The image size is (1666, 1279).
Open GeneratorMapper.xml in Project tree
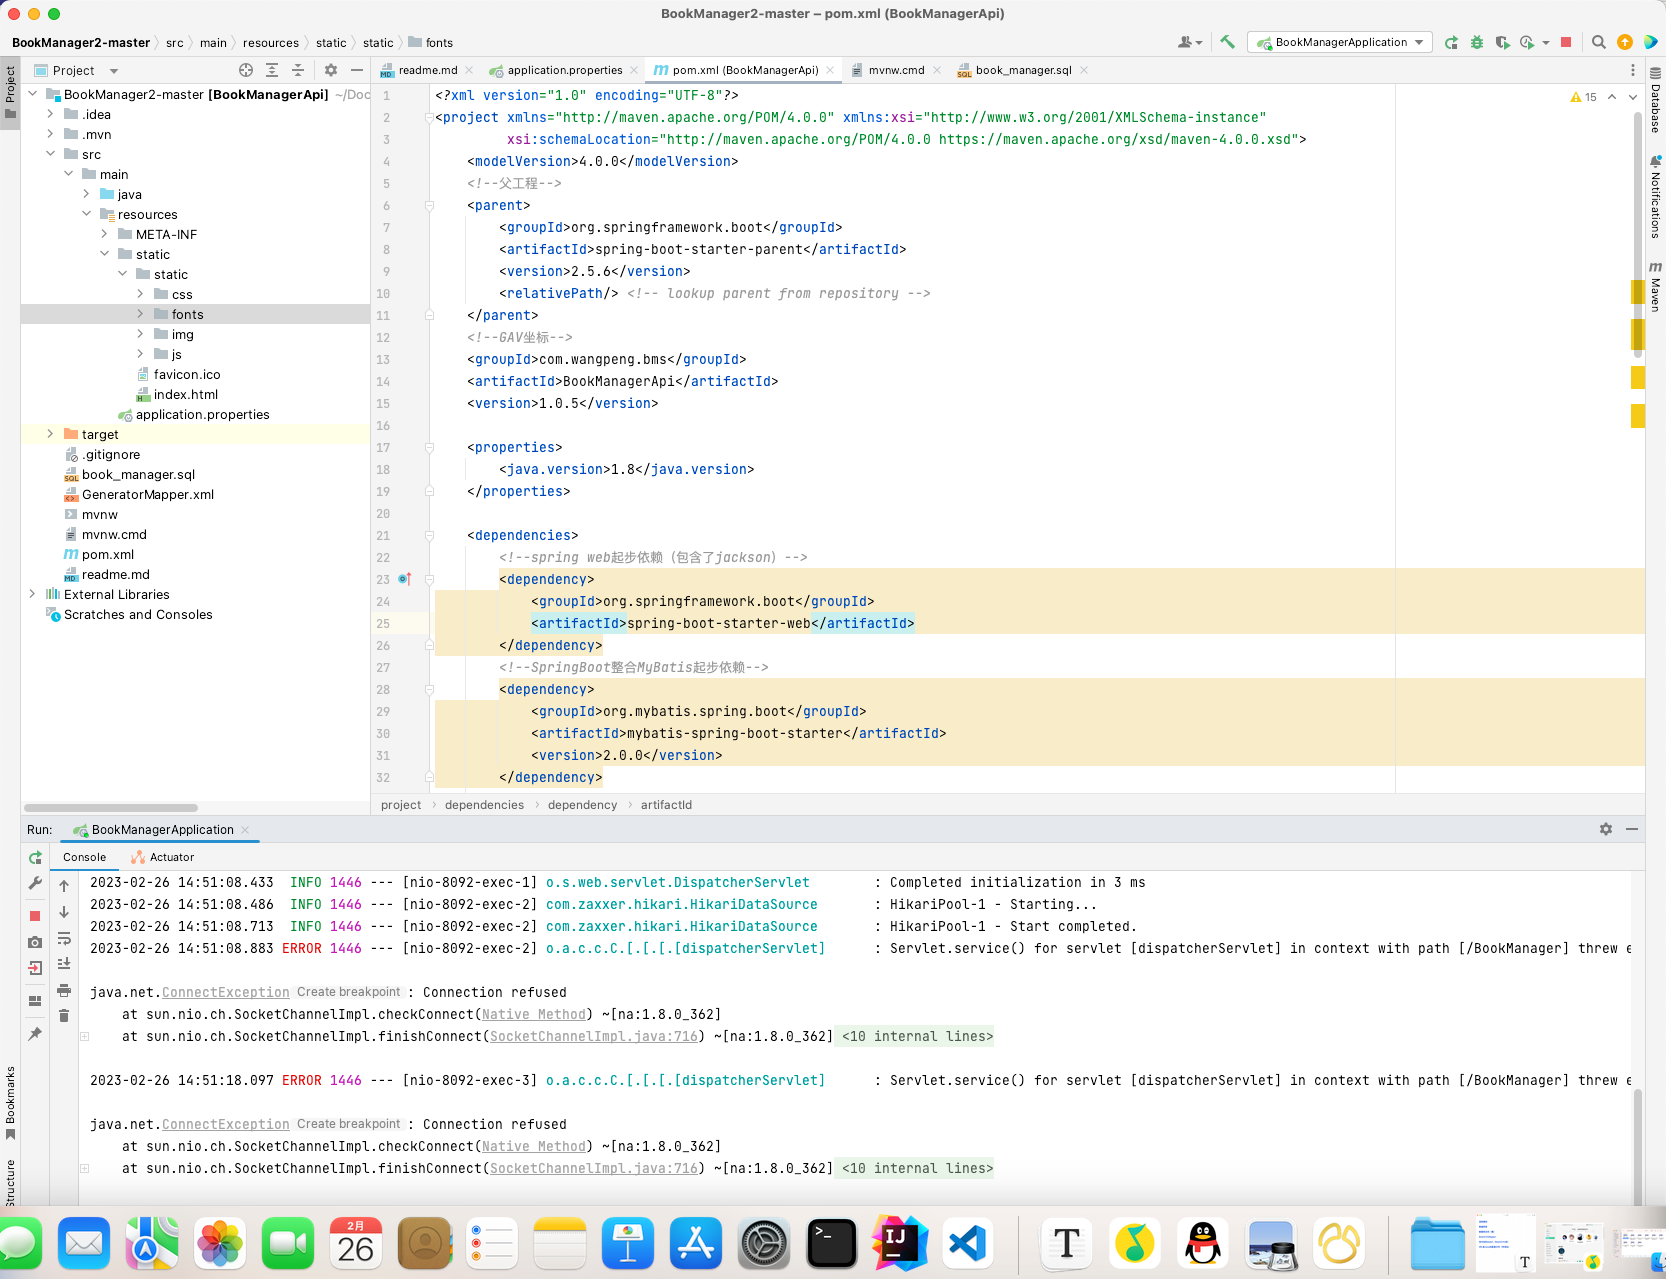click(147, 494)
